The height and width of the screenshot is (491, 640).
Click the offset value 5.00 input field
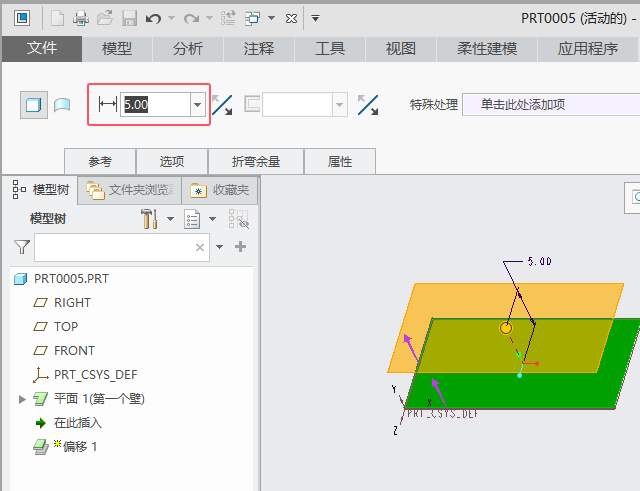click(x=155, y=105)
